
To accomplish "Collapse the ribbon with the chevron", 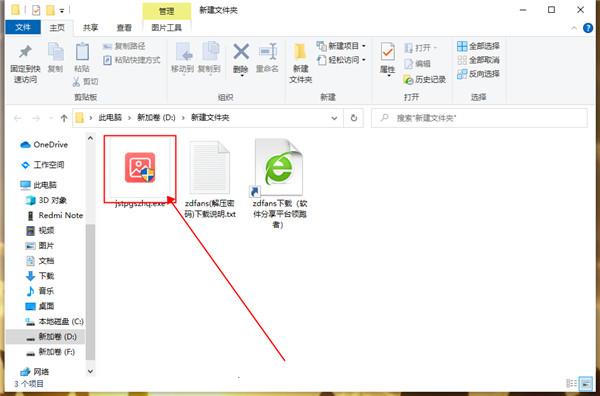I will (574, 28).
